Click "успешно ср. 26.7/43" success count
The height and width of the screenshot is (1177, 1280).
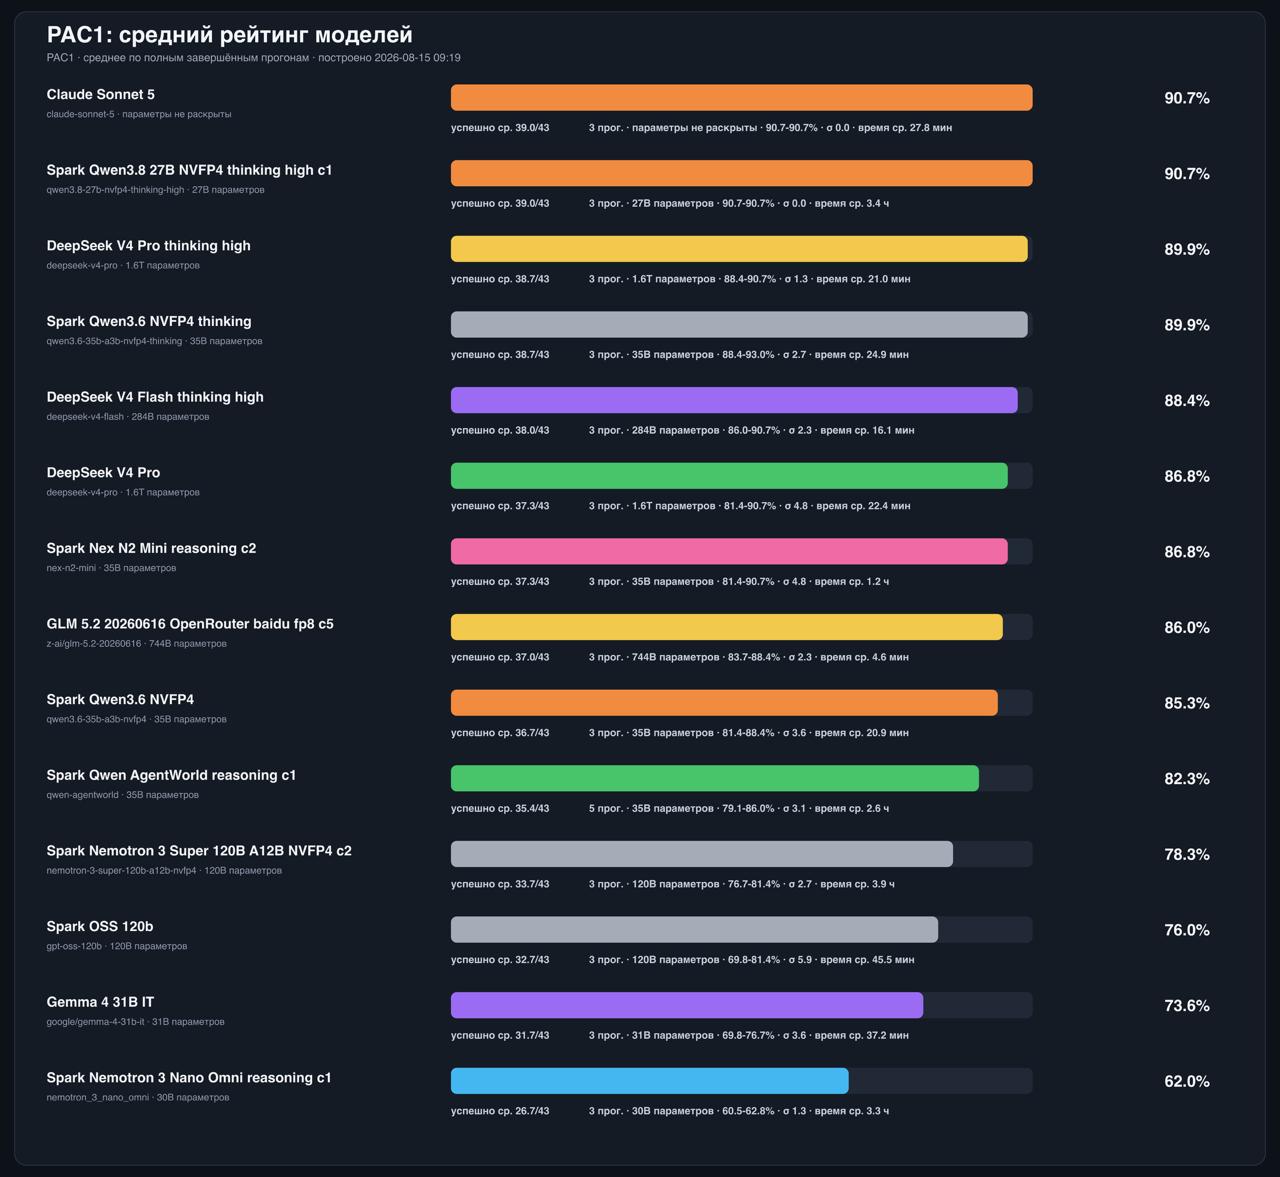[500, 1111]
